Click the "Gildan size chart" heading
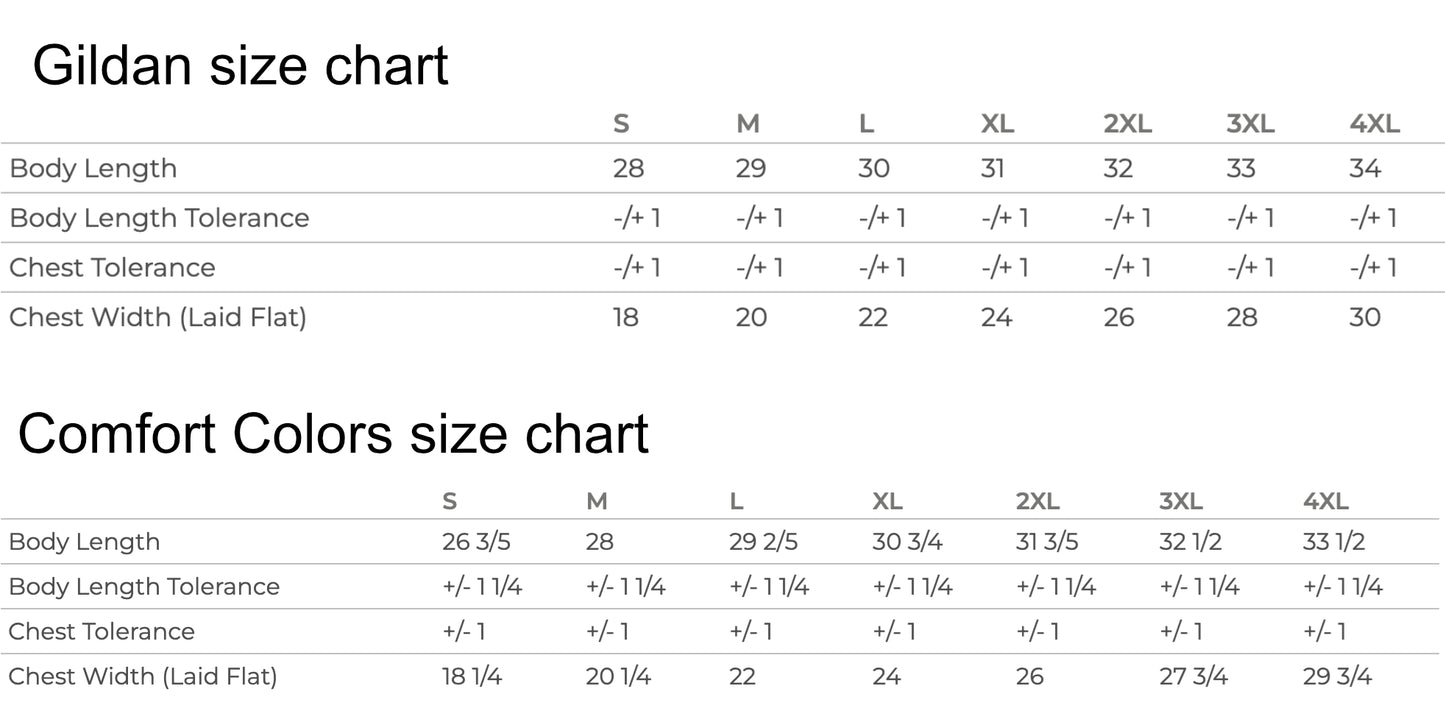1445x711 pixels. pyautogui.click(x=240, y=66)
